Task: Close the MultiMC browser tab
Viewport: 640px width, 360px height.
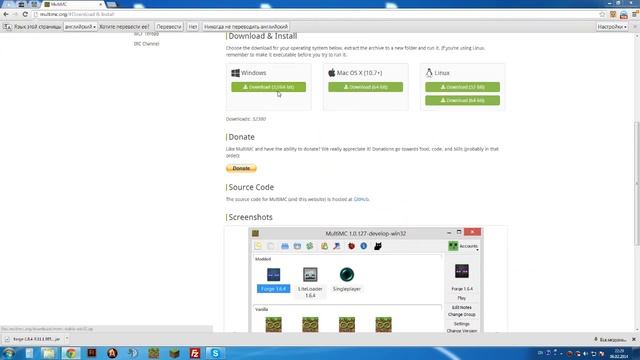Action: click(x=100, y=4)
